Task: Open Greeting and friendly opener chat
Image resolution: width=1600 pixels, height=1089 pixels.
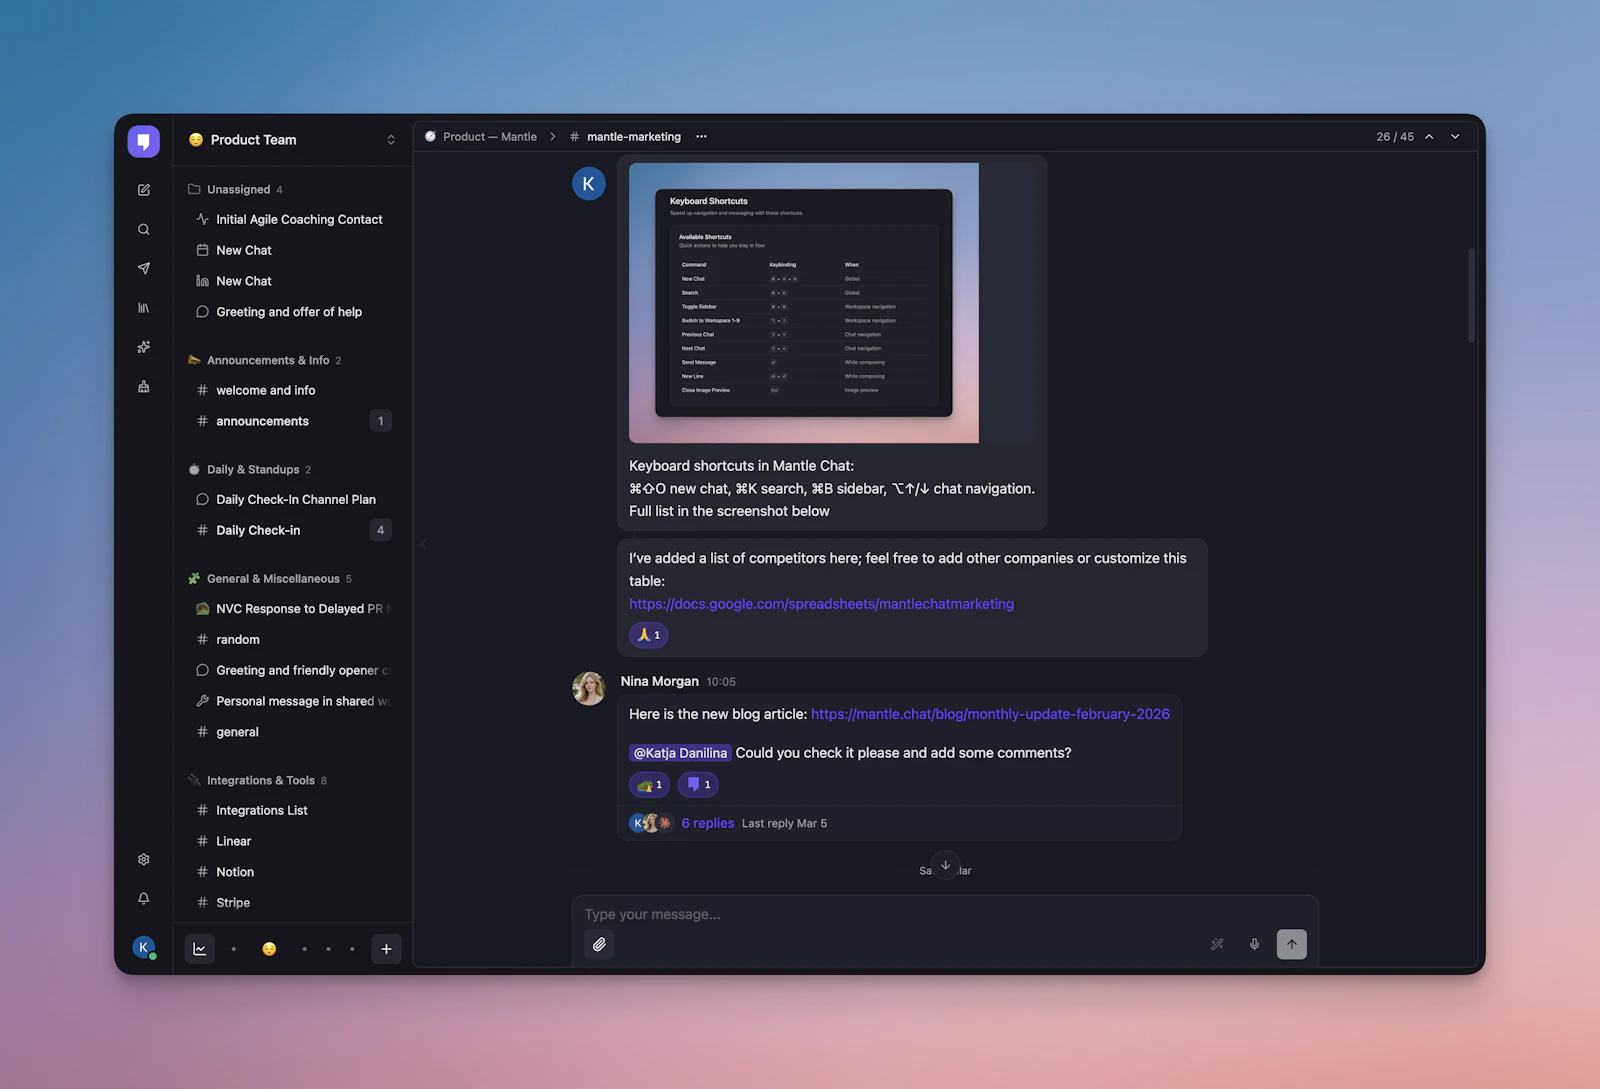Action: pyautogui.click(x=292, y=670)
